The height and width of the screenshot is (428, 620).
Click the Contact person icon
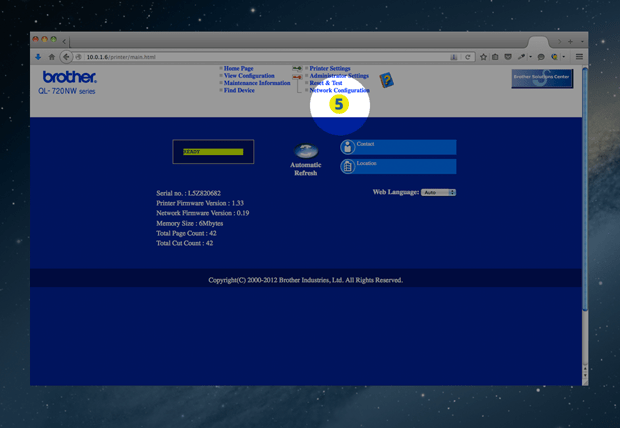click(x=348, y=147)
